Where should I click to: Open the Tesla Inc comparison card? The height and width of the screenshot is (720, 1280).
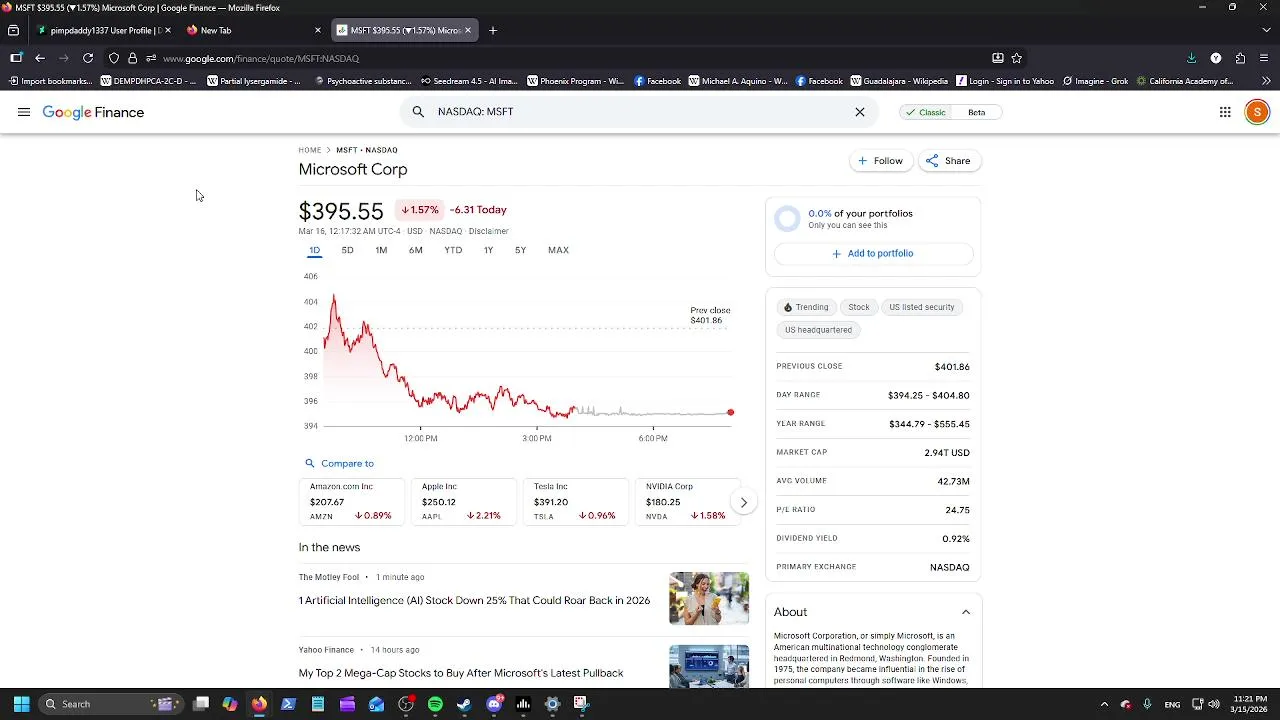tap(575, 501)
